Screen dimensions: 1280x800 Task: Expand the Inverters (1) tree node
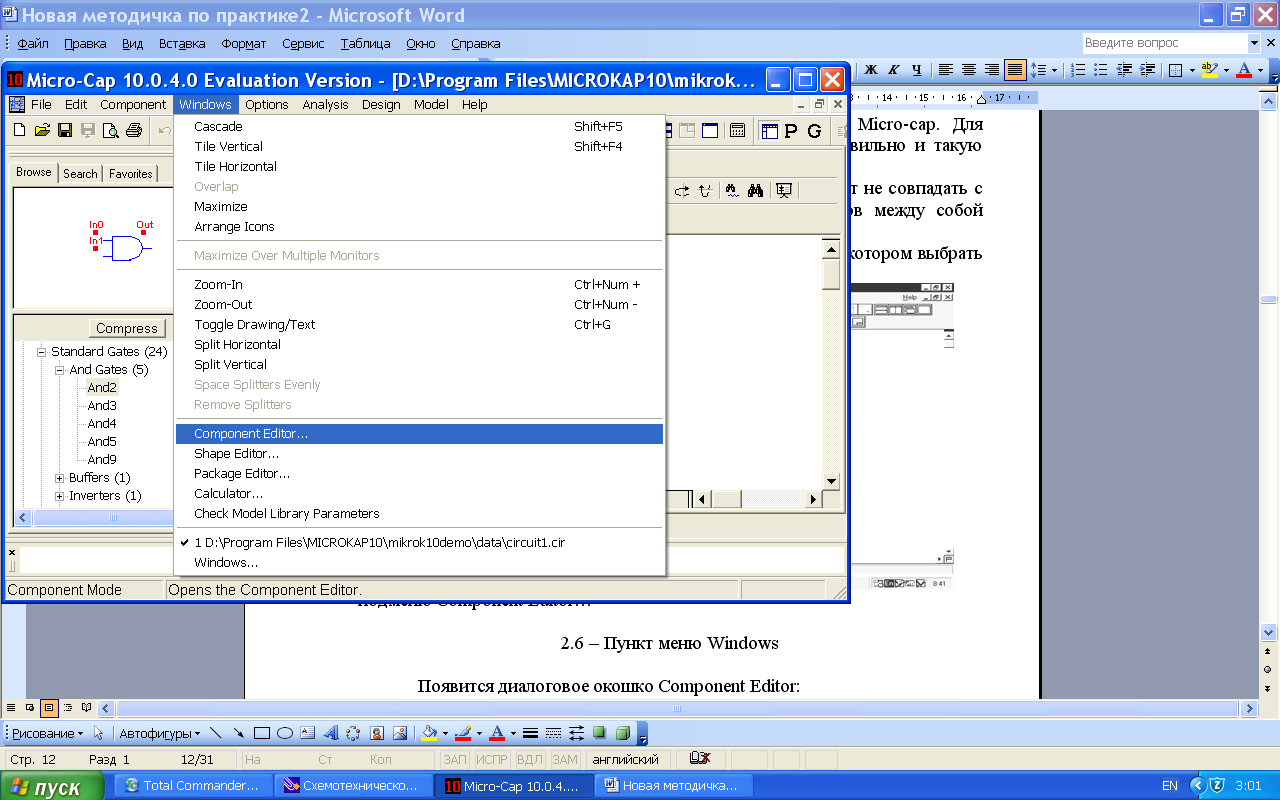(x=60, y=496)
